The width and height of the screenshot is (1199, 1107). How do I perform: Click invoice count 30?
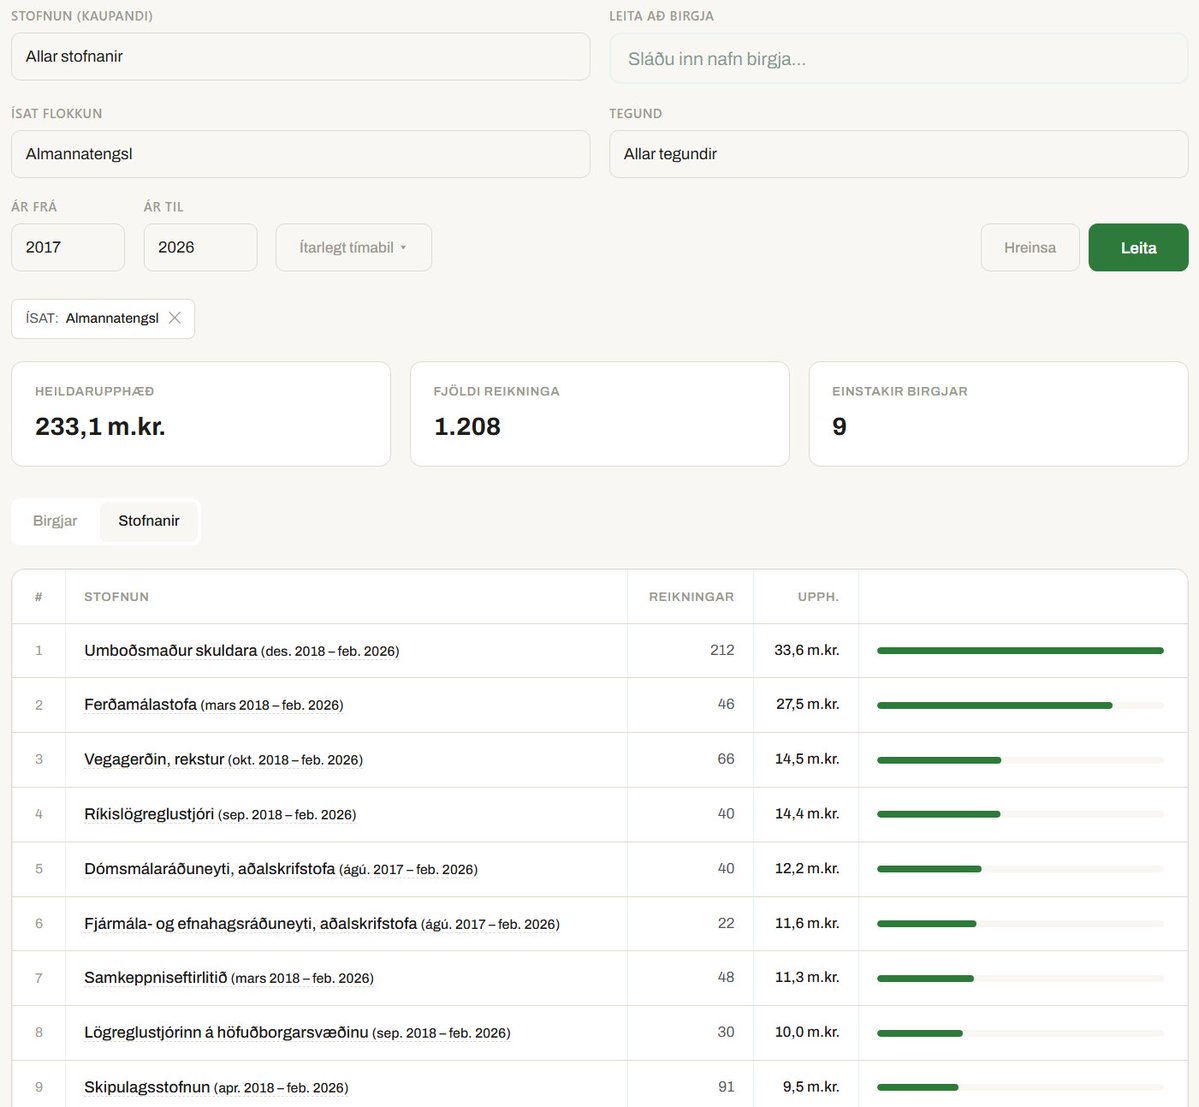pyautogui.click(x=726, y=1032)
